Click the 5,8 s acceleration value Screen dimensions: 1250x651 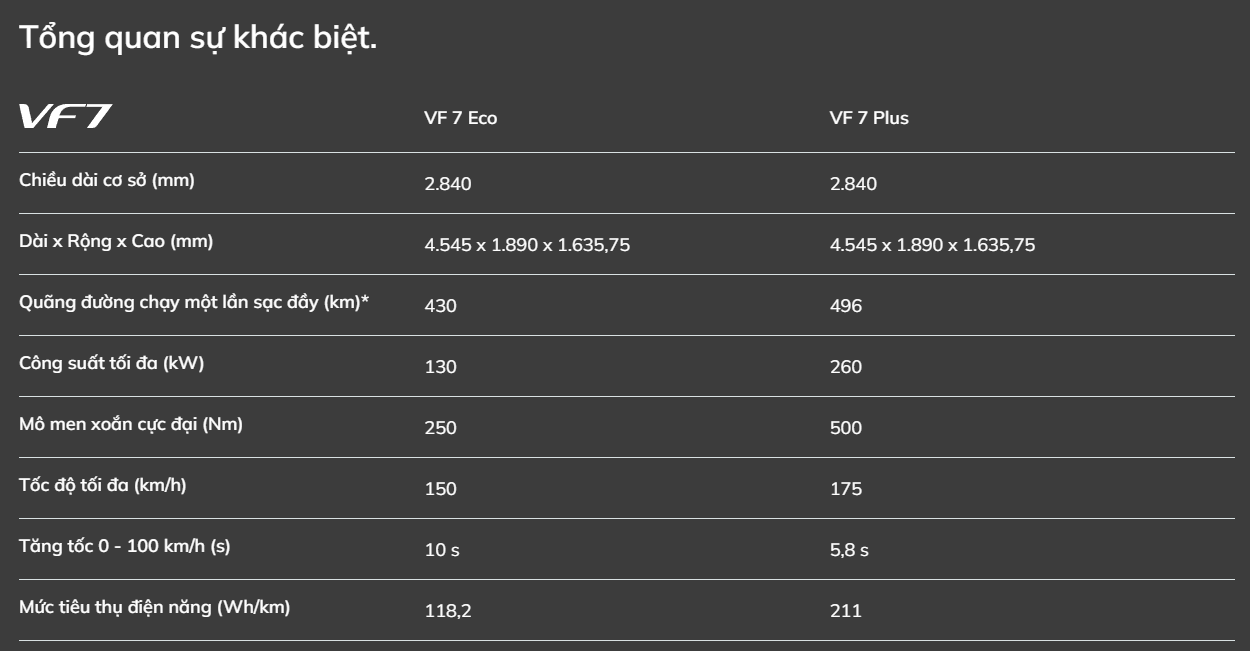pyautogui.click(x=849, y=550)
